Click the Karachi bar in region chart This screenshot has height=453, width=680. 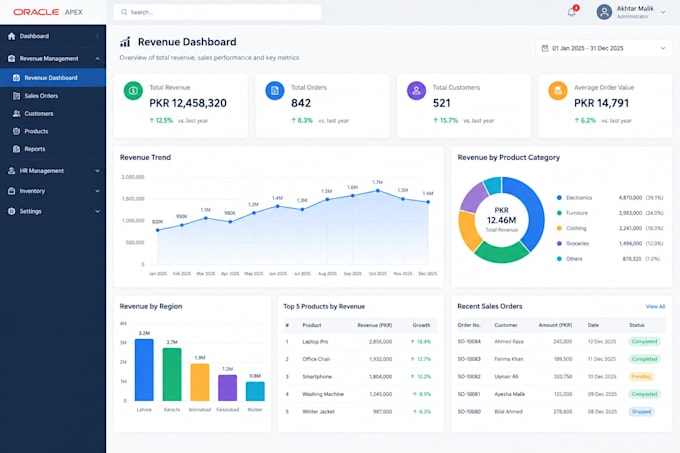click(x=172, y=375)
